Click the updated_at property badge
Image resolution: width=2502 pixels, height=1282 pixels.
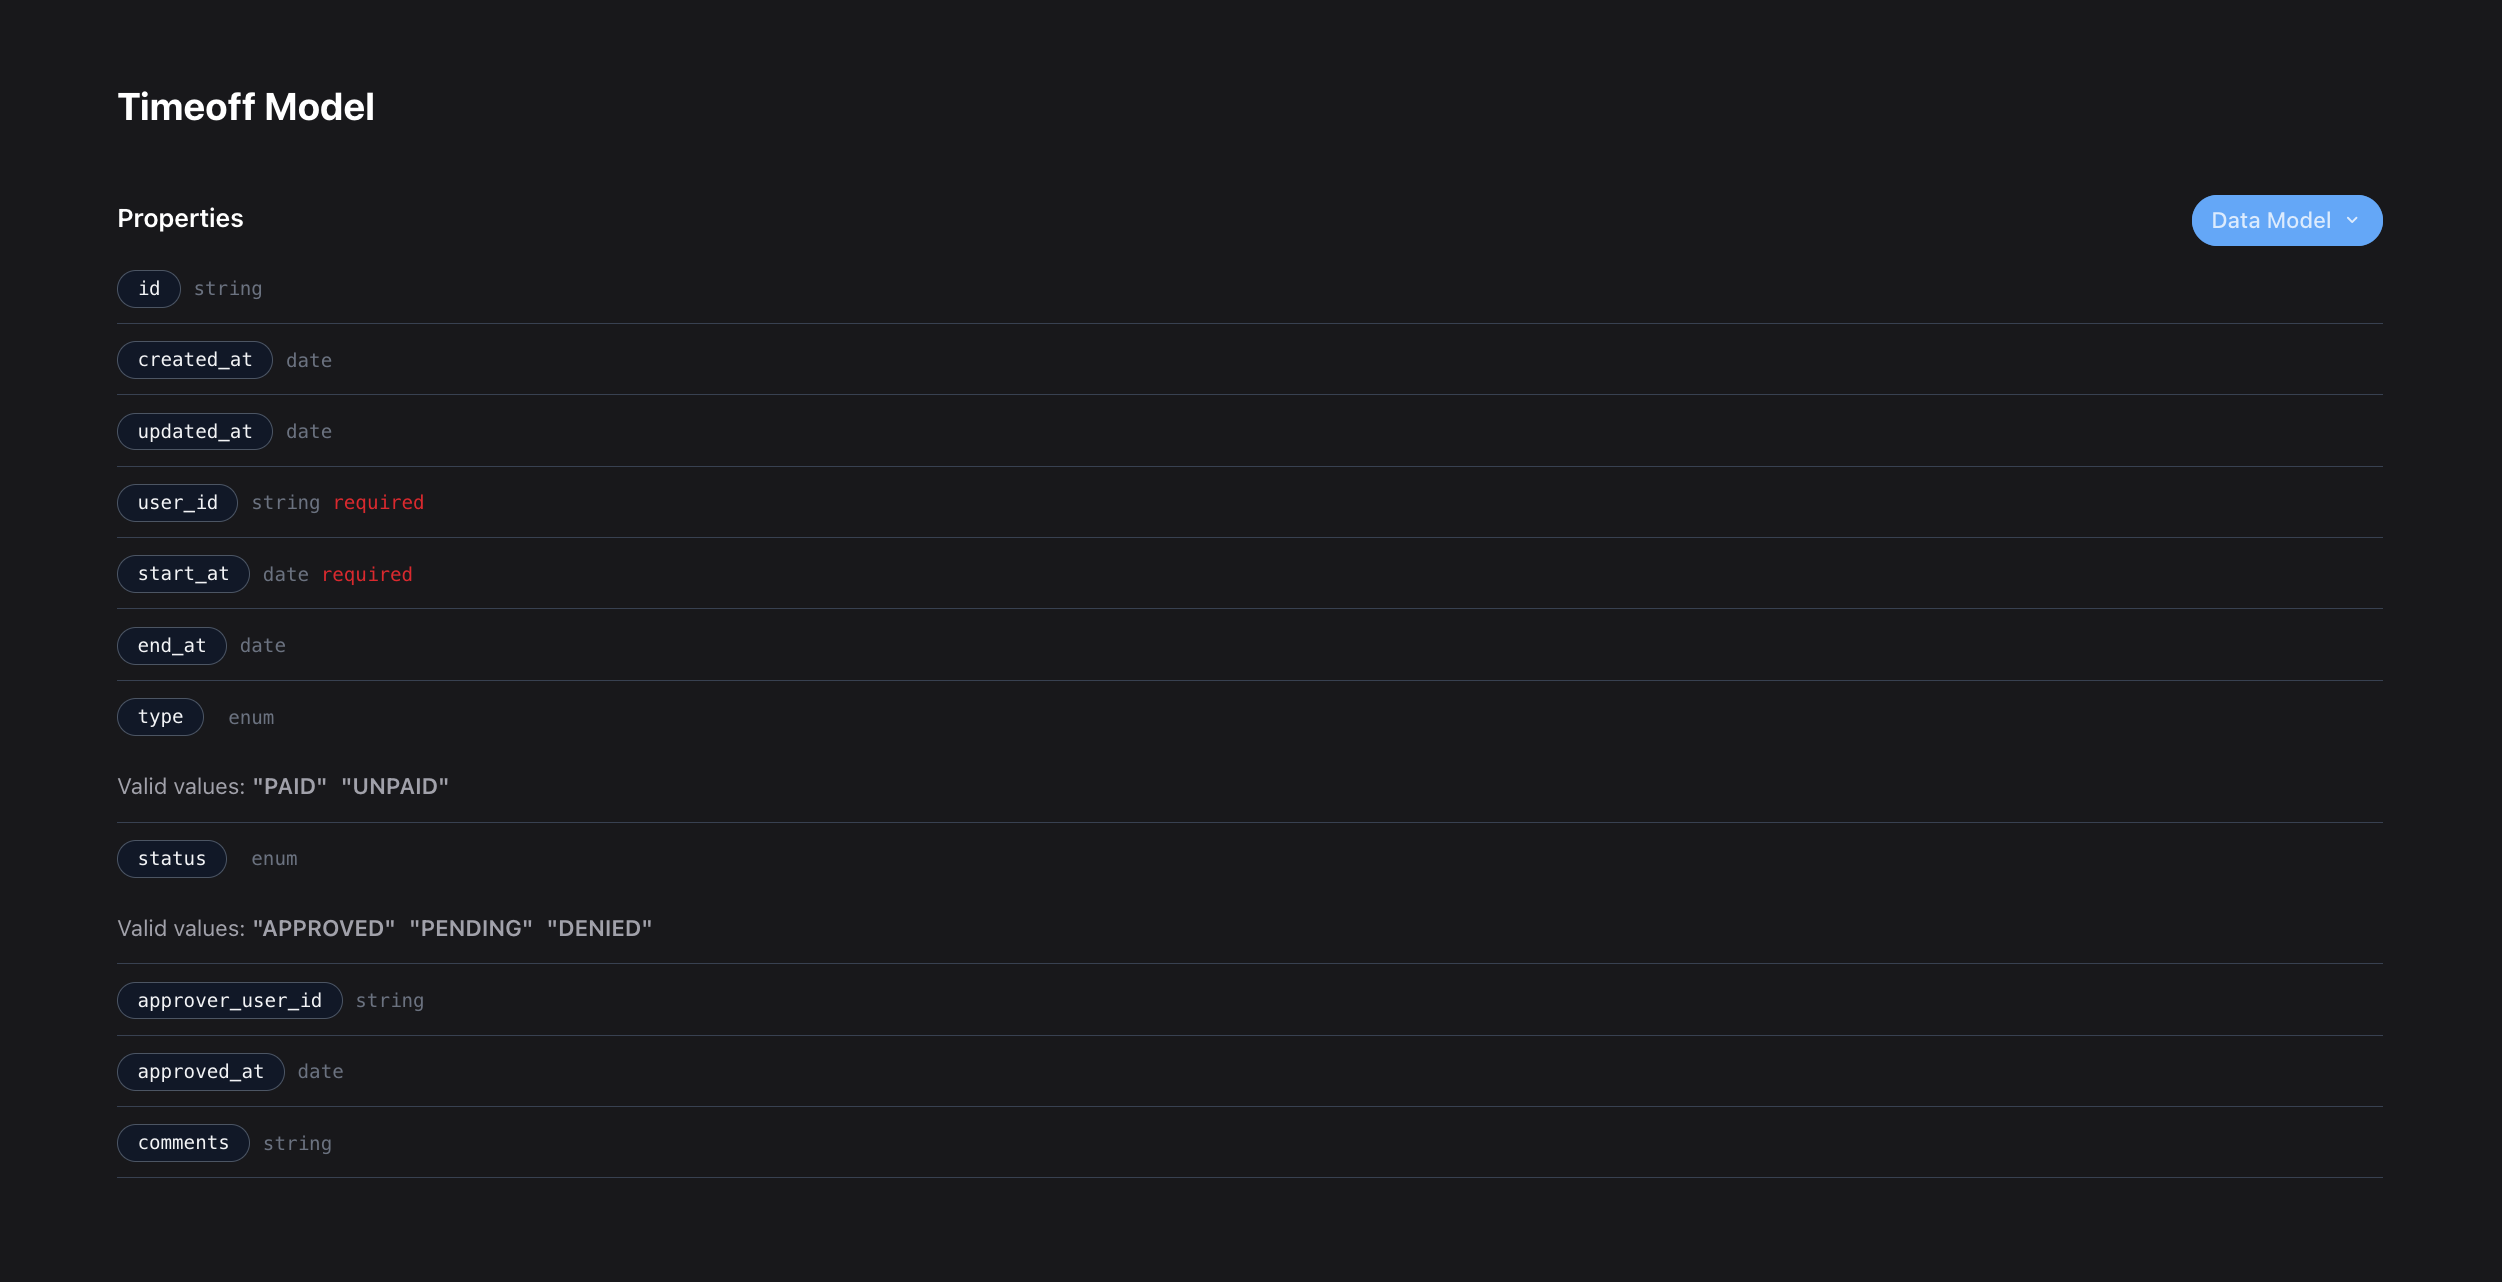(195, 432)
